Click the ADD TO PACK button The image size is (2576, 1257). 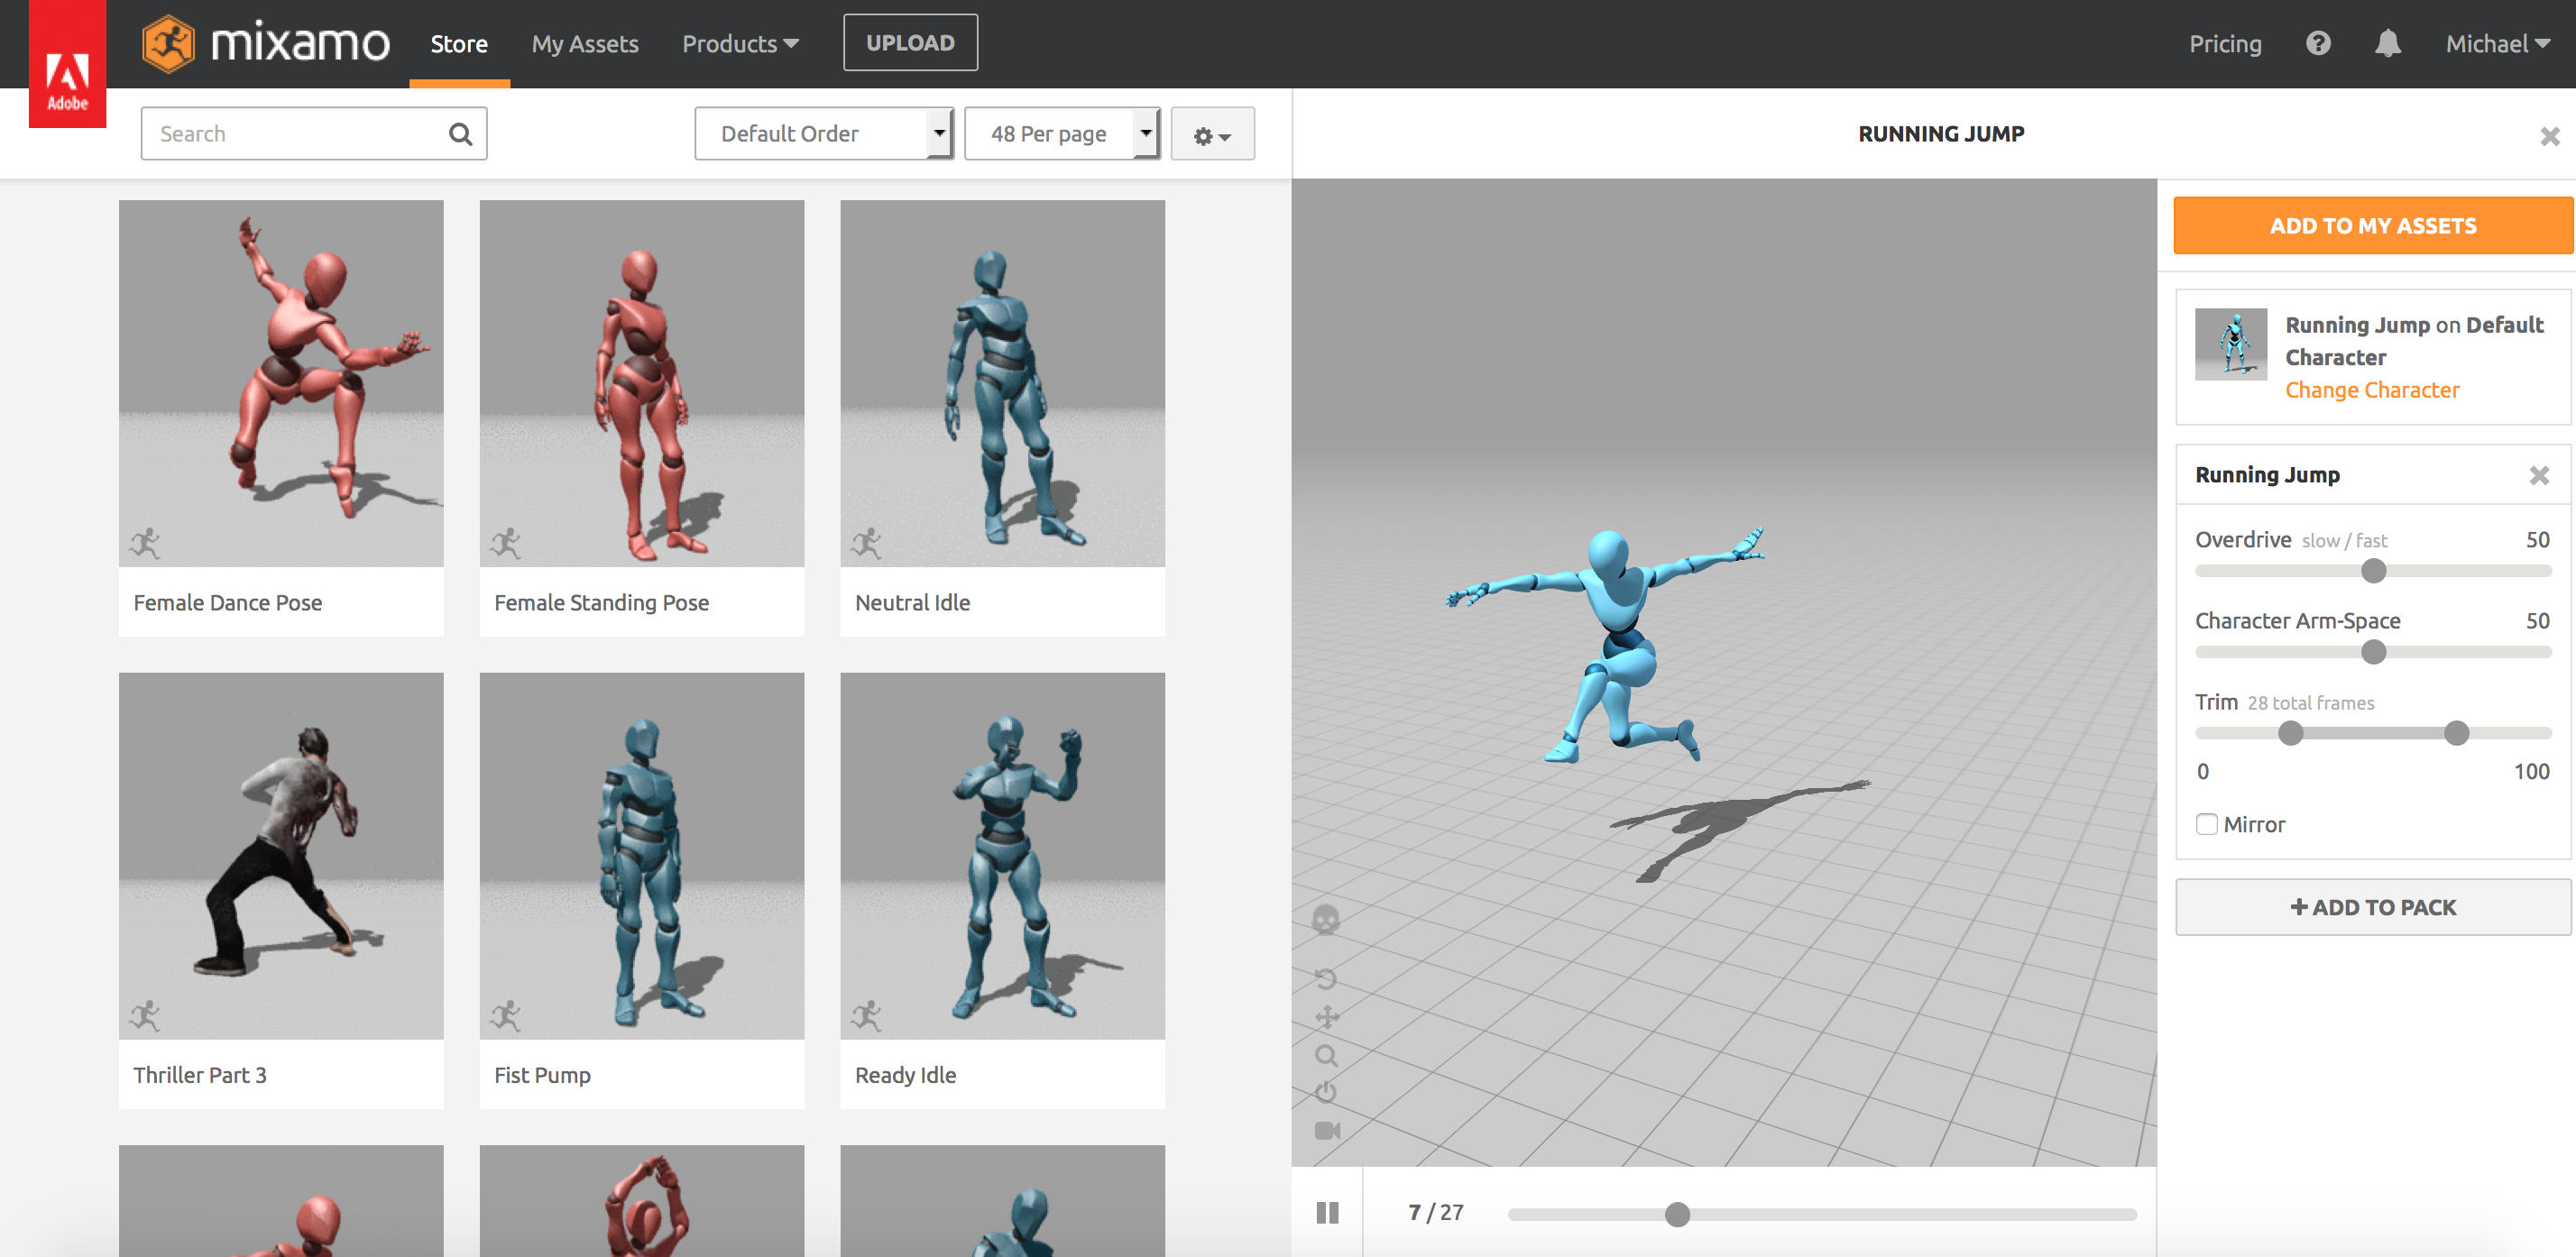pos(2372,907)
